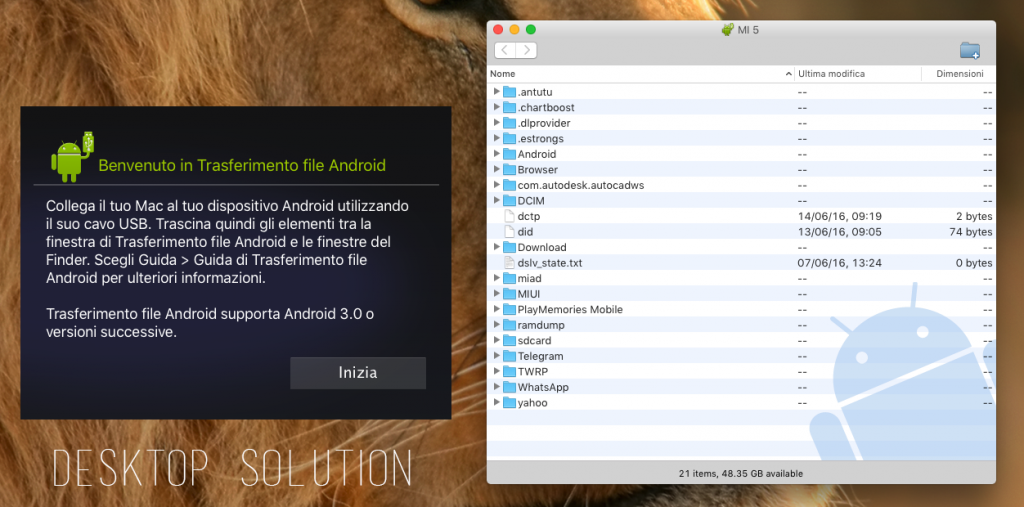Image resolution: width=1024 pixels, height=507 pixels.
Task: Sort by the Nome column header
Action: [641, 74]
